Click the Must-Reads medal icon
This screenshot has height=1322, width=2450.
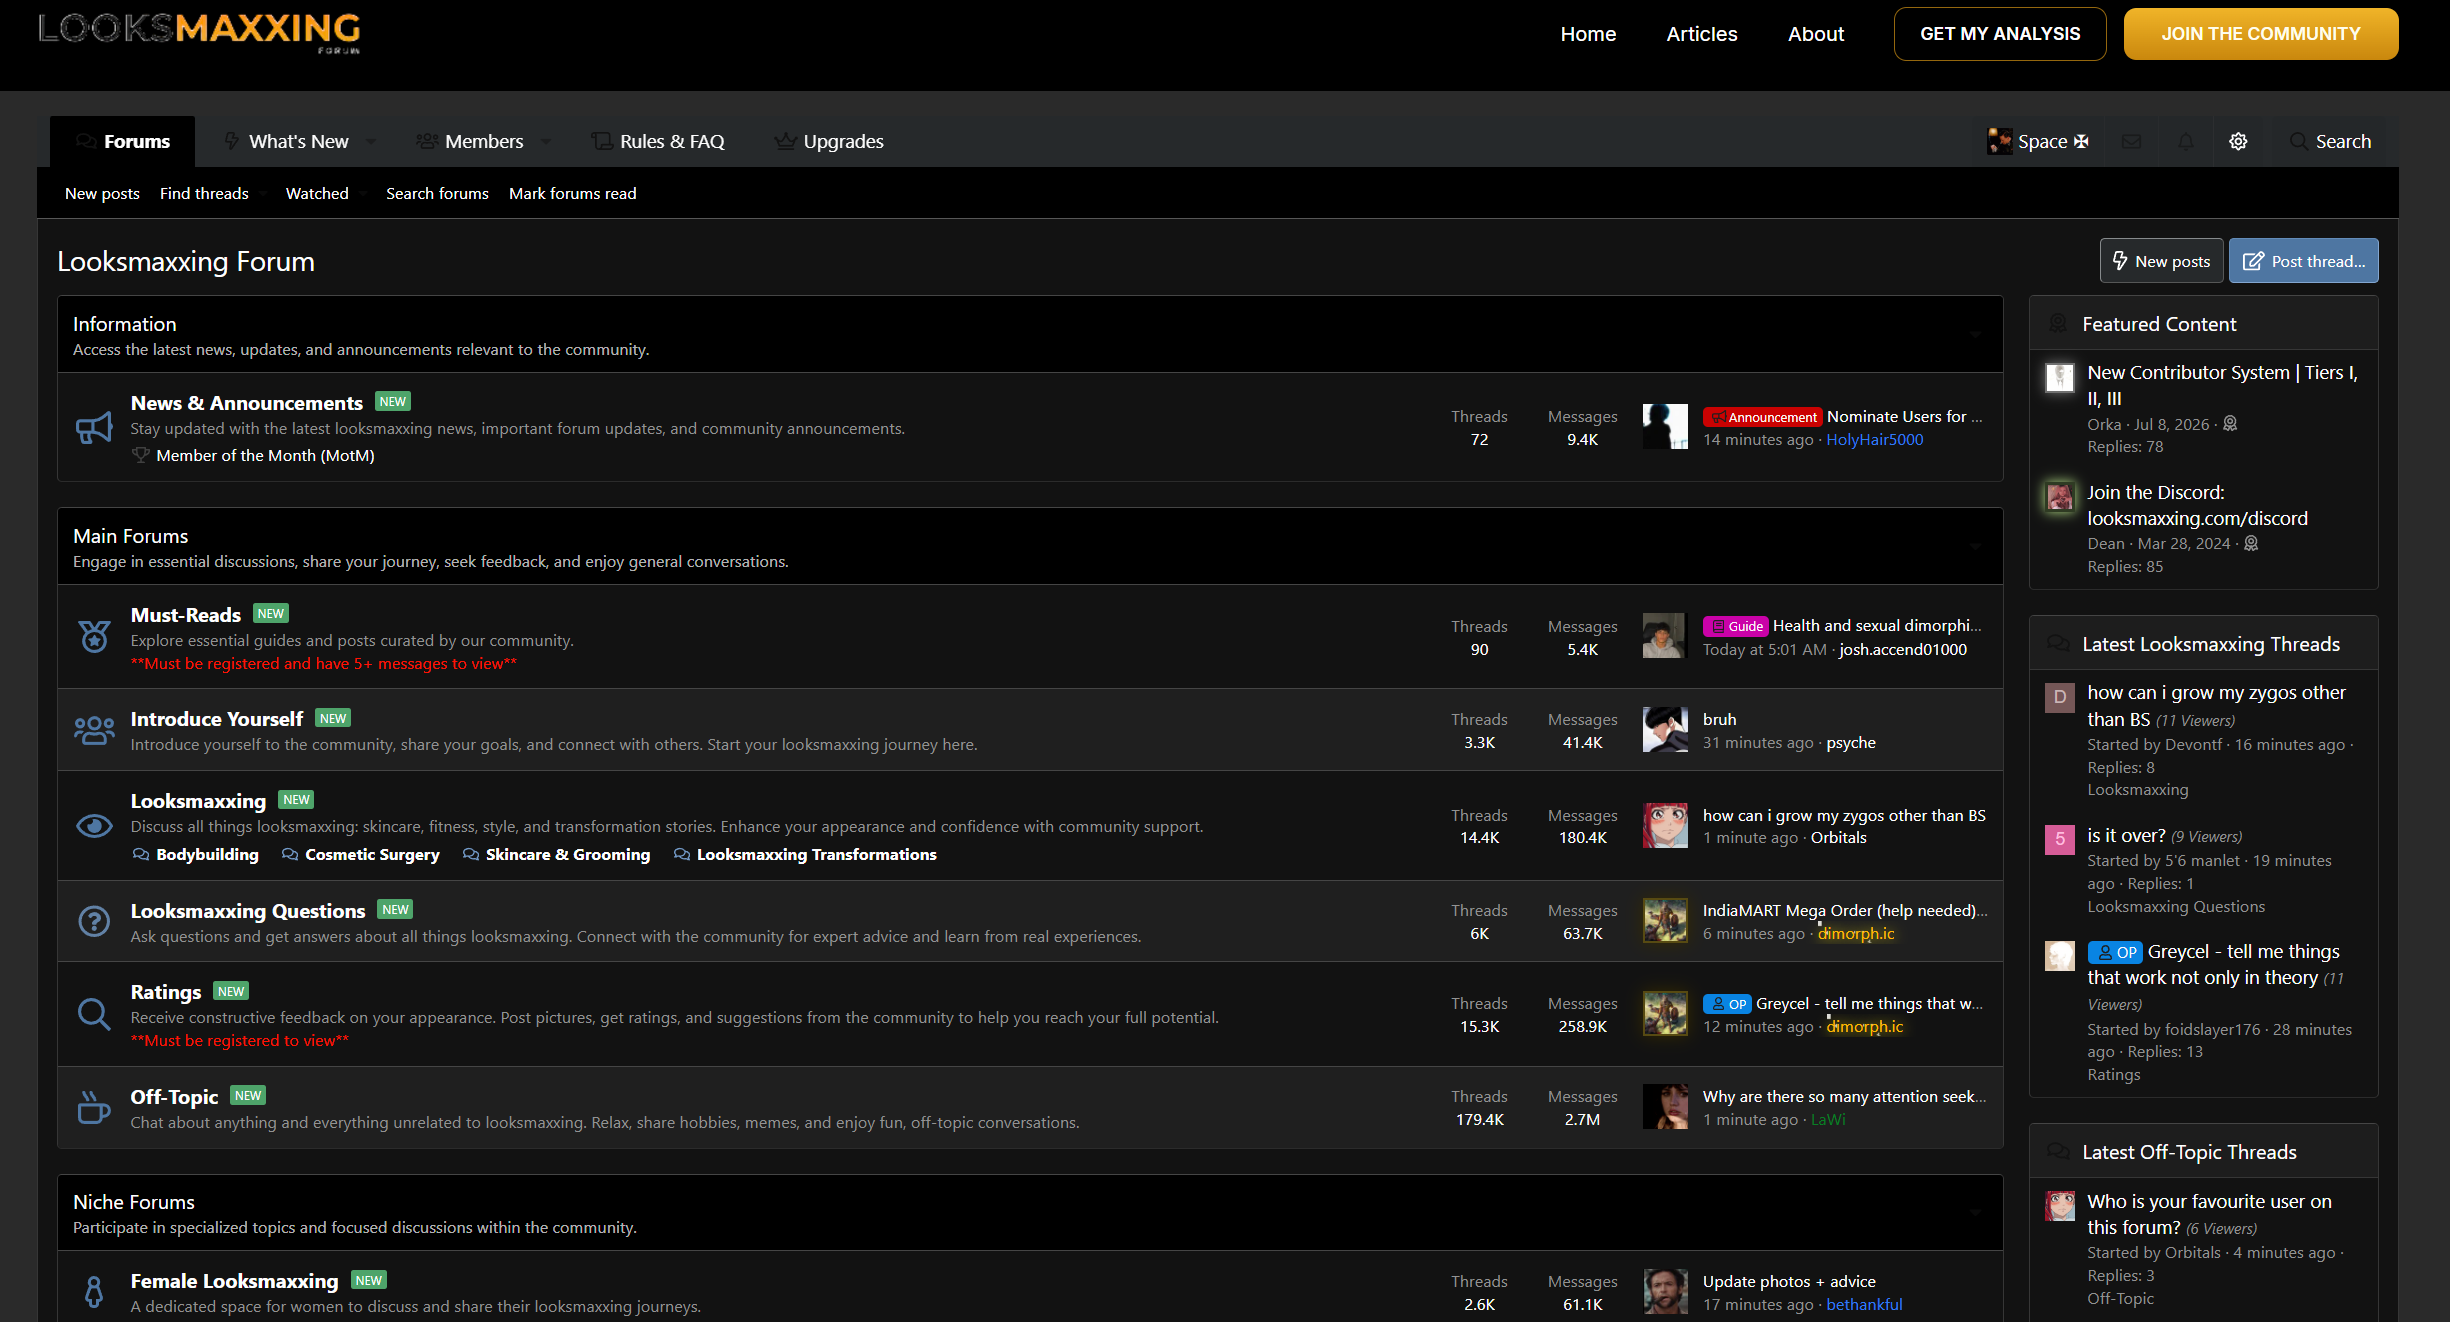click(x=94, y=636)
